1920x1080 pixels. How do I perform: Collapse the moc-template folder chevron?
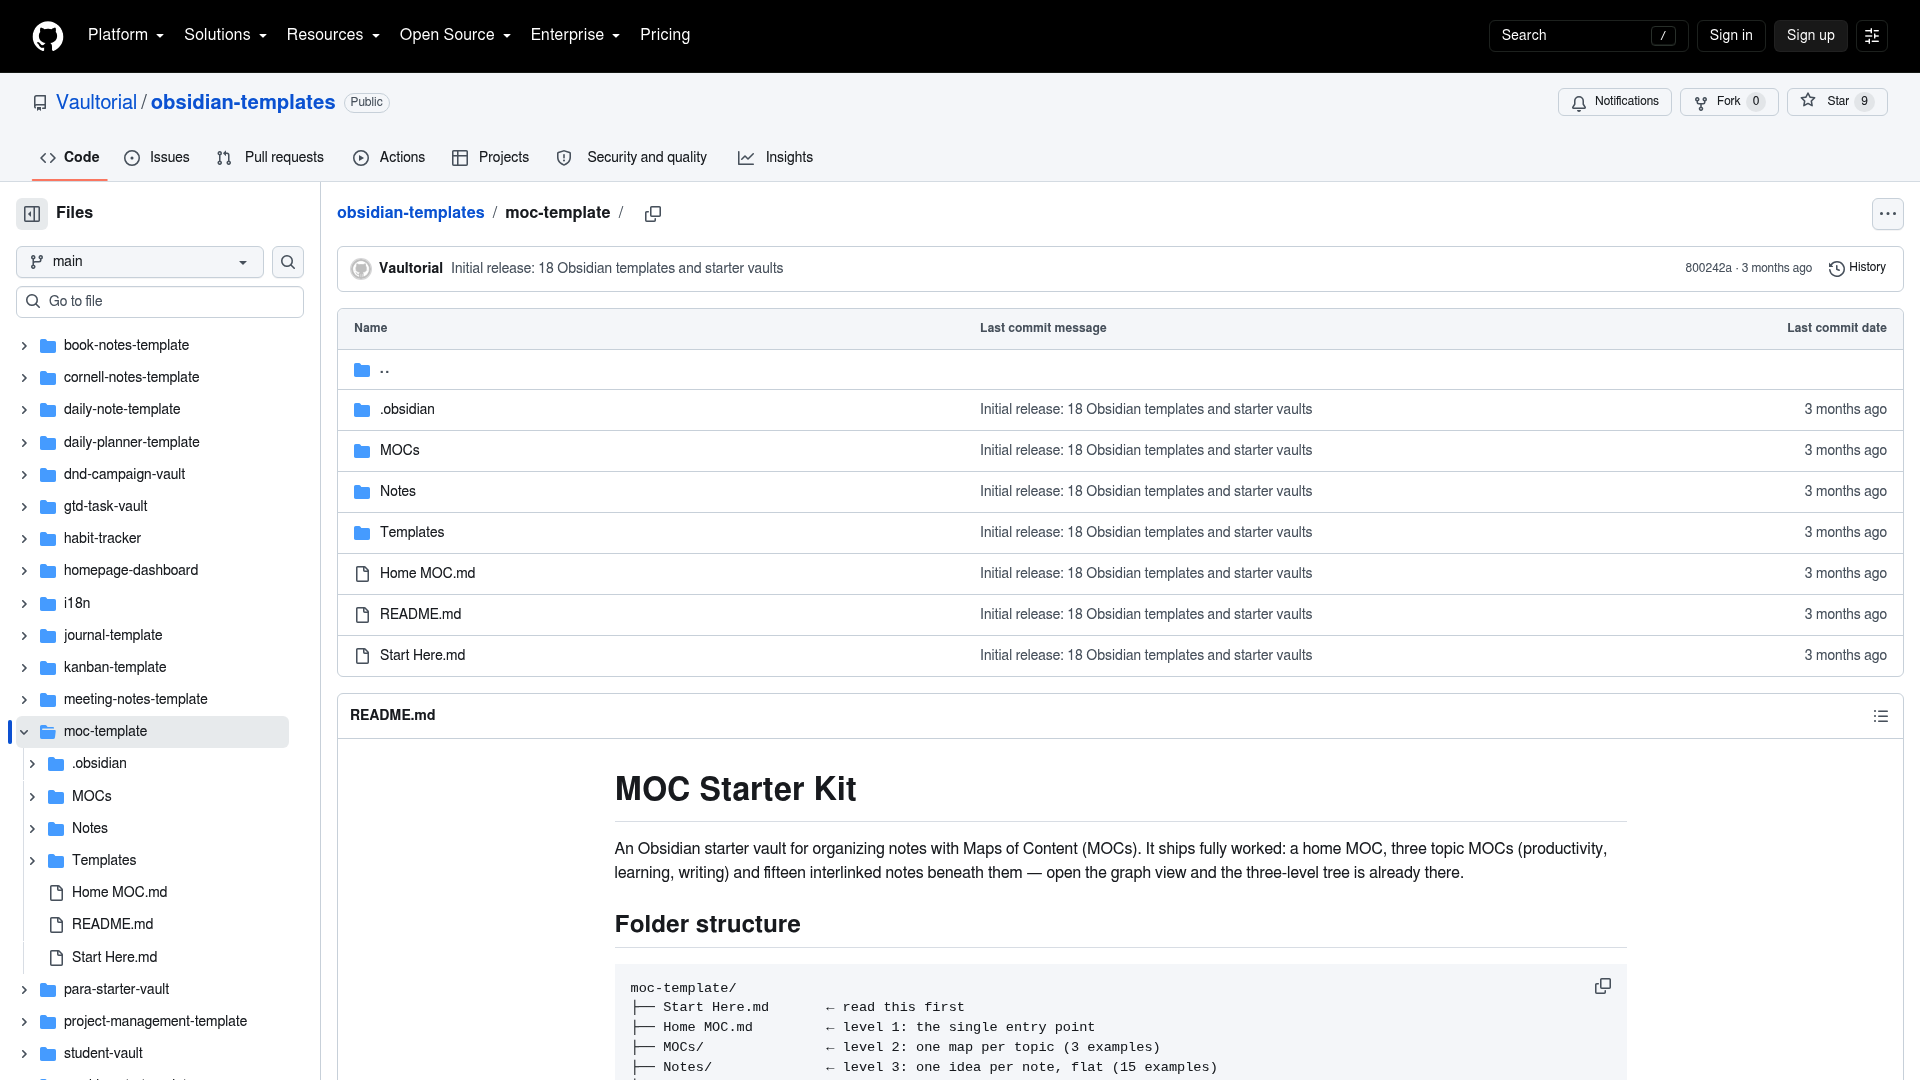(x=24, y=732)
